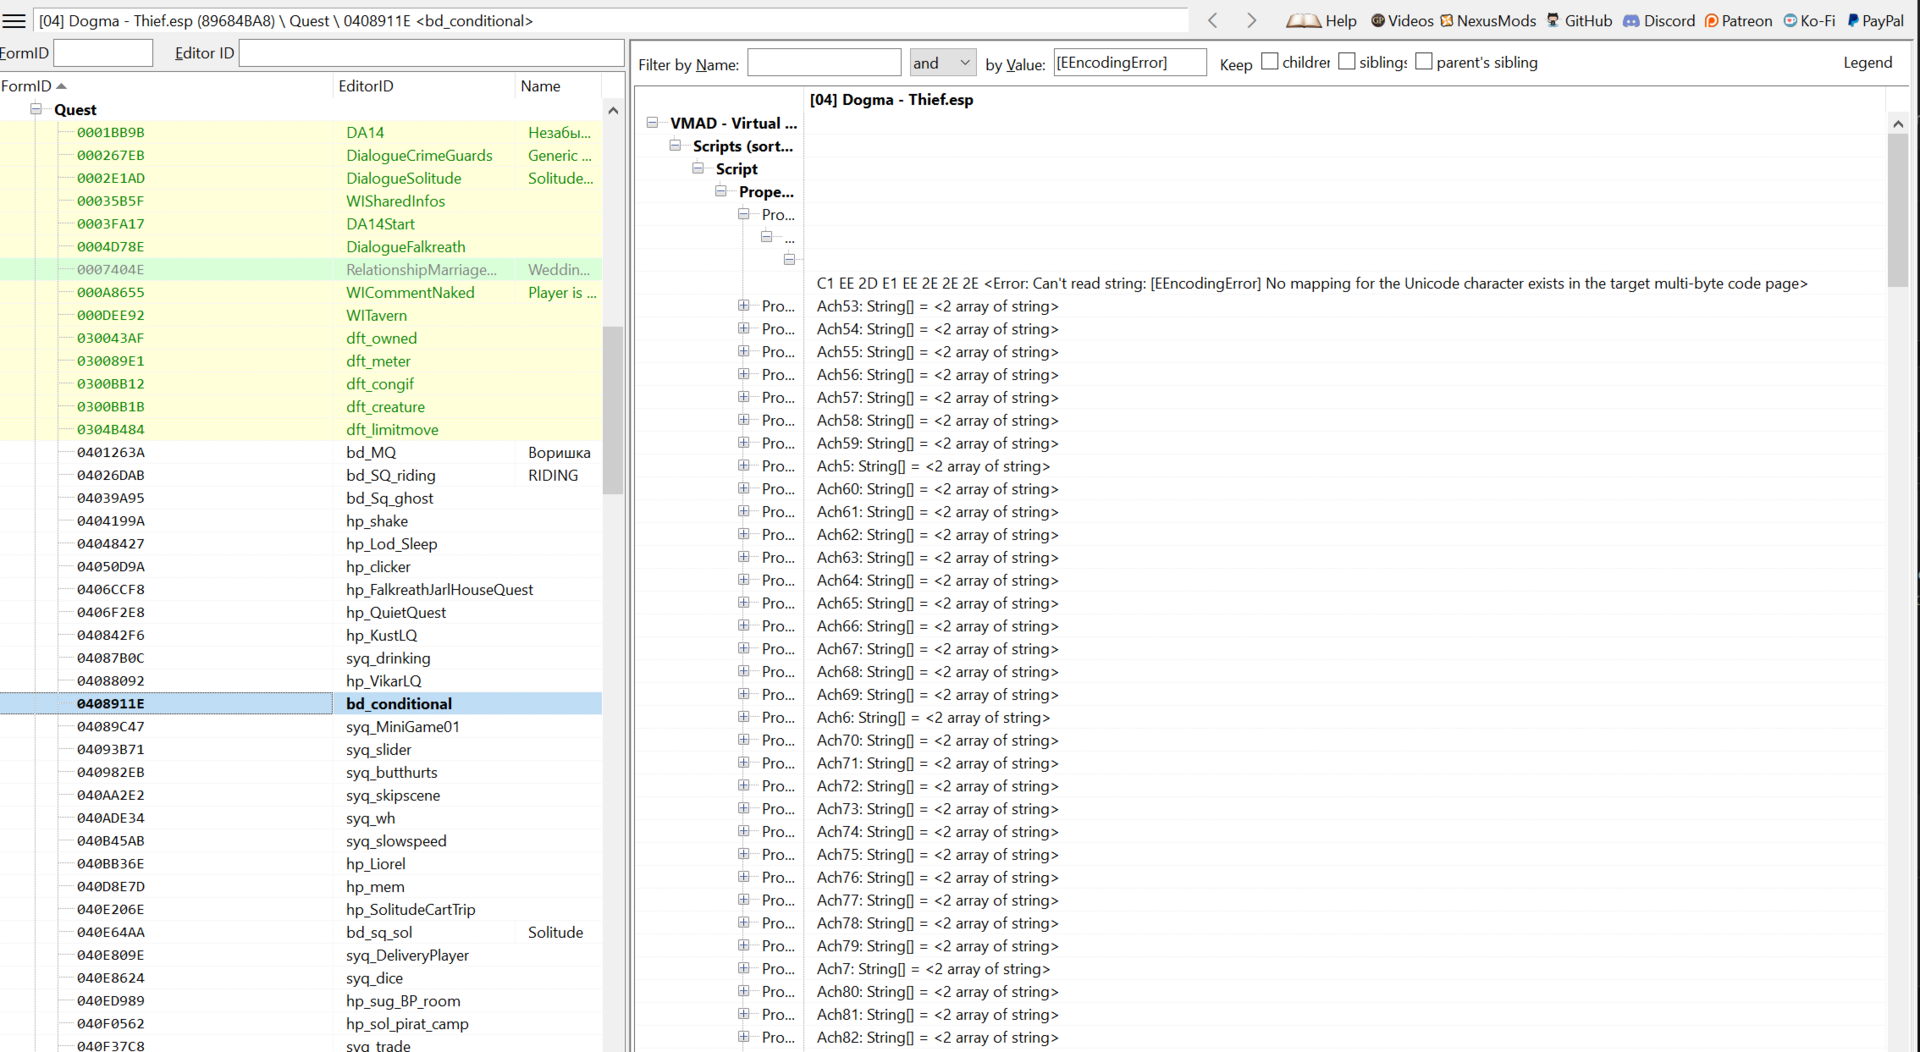
Task: Collapse the Properties node
Action: [x=721, y=191]
